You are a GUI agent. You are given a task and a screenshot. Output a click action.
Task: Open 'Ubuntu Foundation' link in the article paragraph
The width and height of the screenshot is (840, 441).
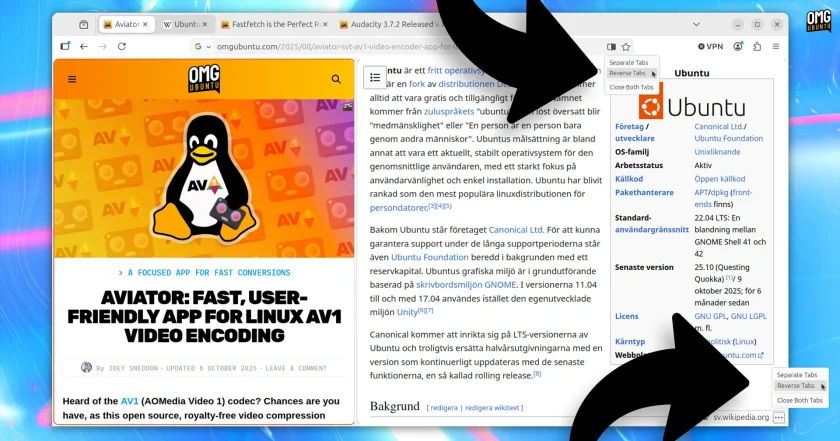click(430, 257)
